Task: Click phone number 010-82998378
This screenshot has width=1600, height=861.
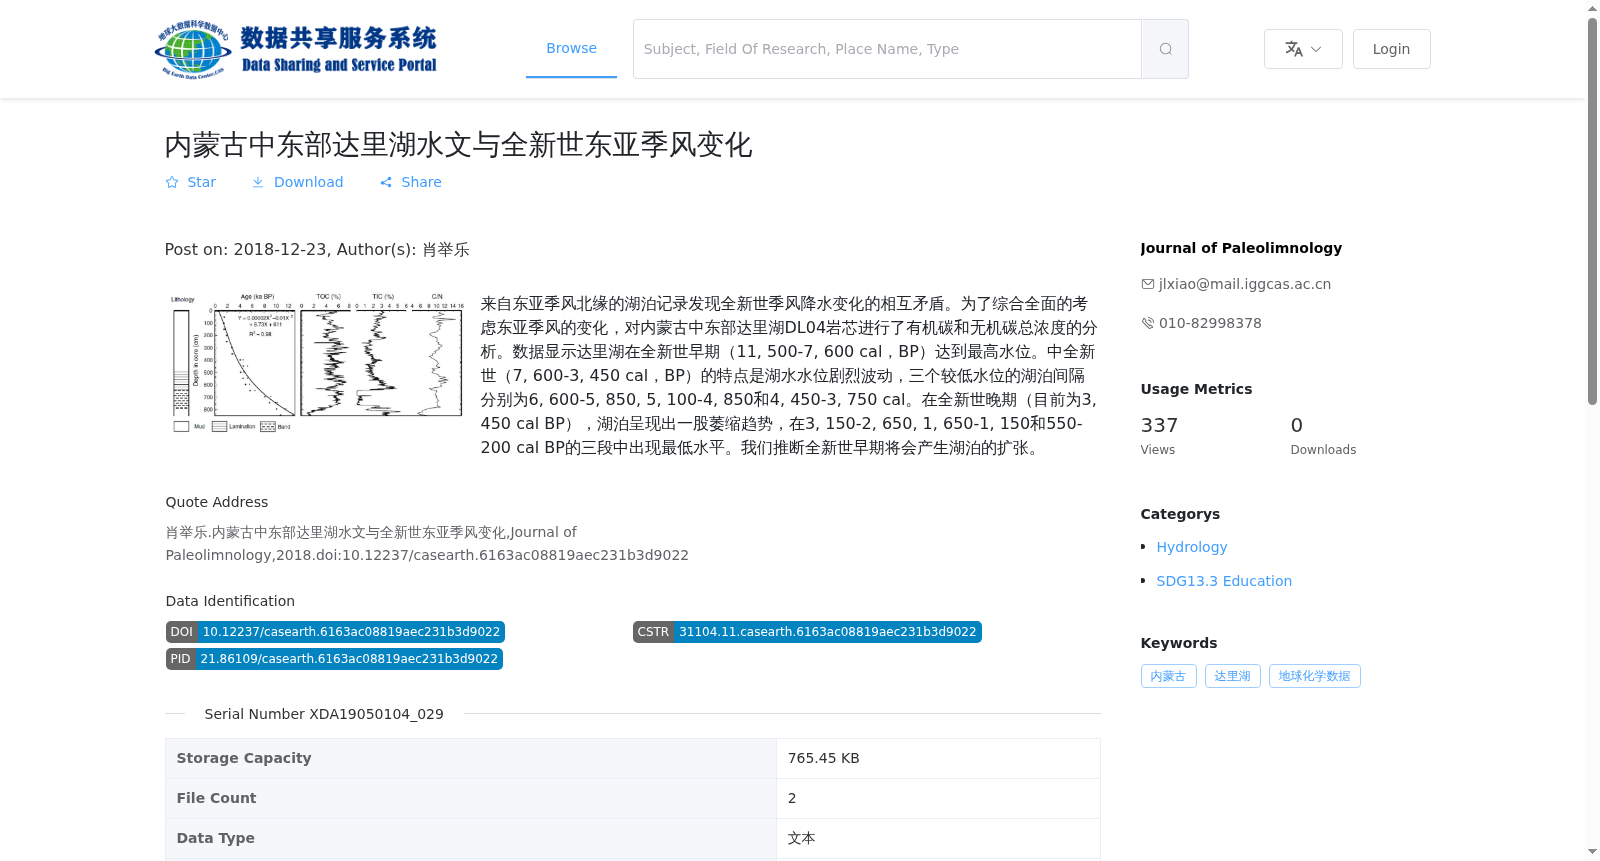Action: click(1210, 323)
